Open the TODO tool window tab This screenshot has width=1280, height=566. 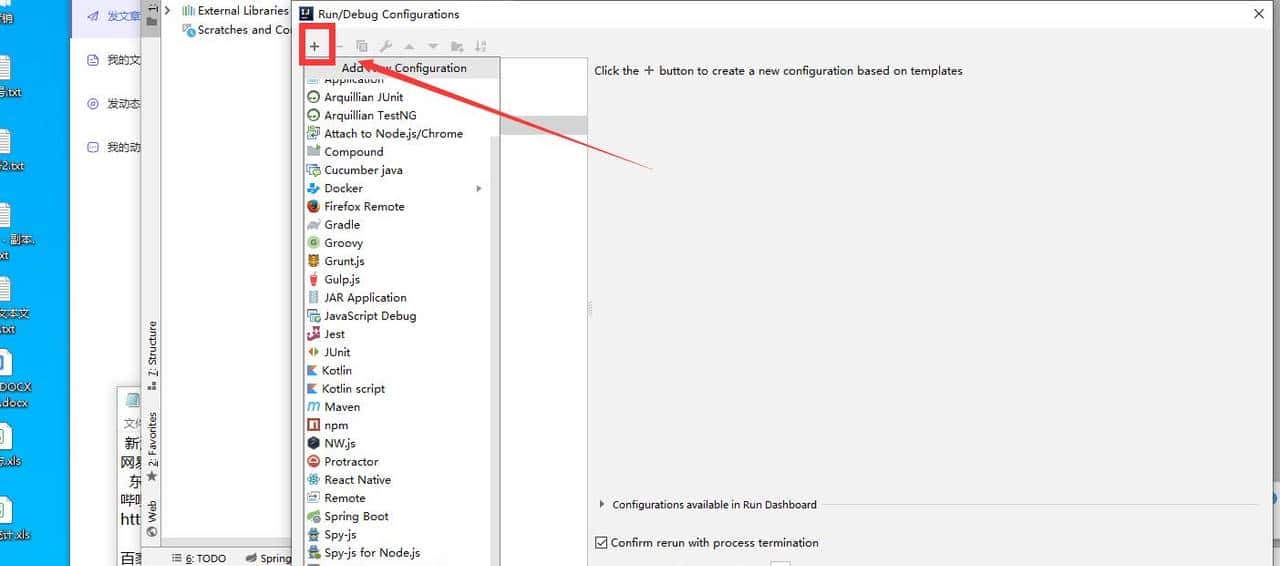point(204,558)
